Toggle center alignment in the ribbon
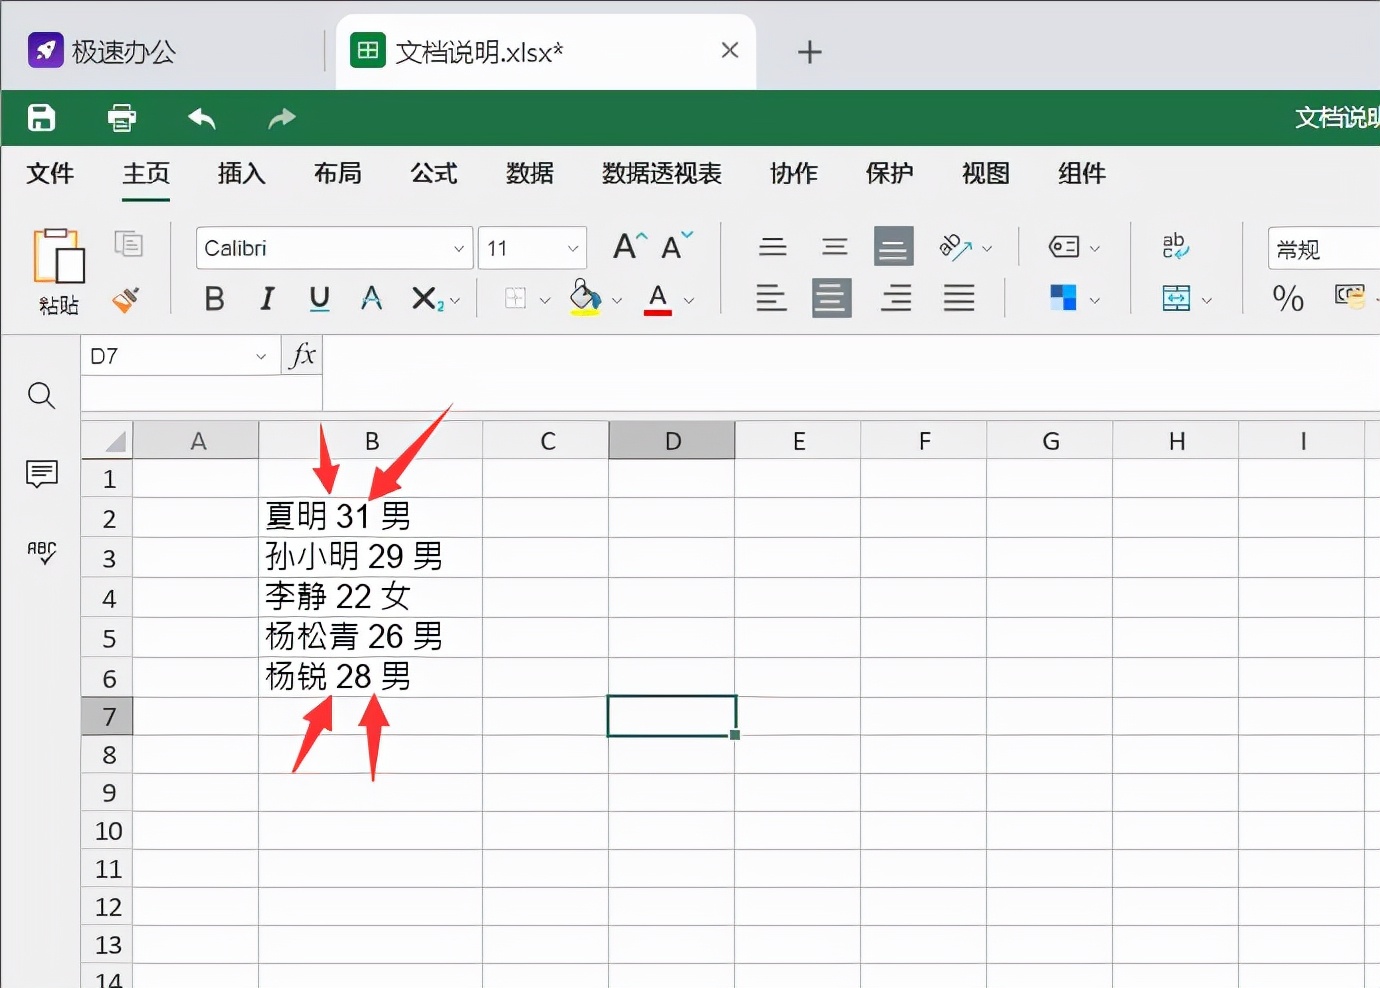 (832, 298)
